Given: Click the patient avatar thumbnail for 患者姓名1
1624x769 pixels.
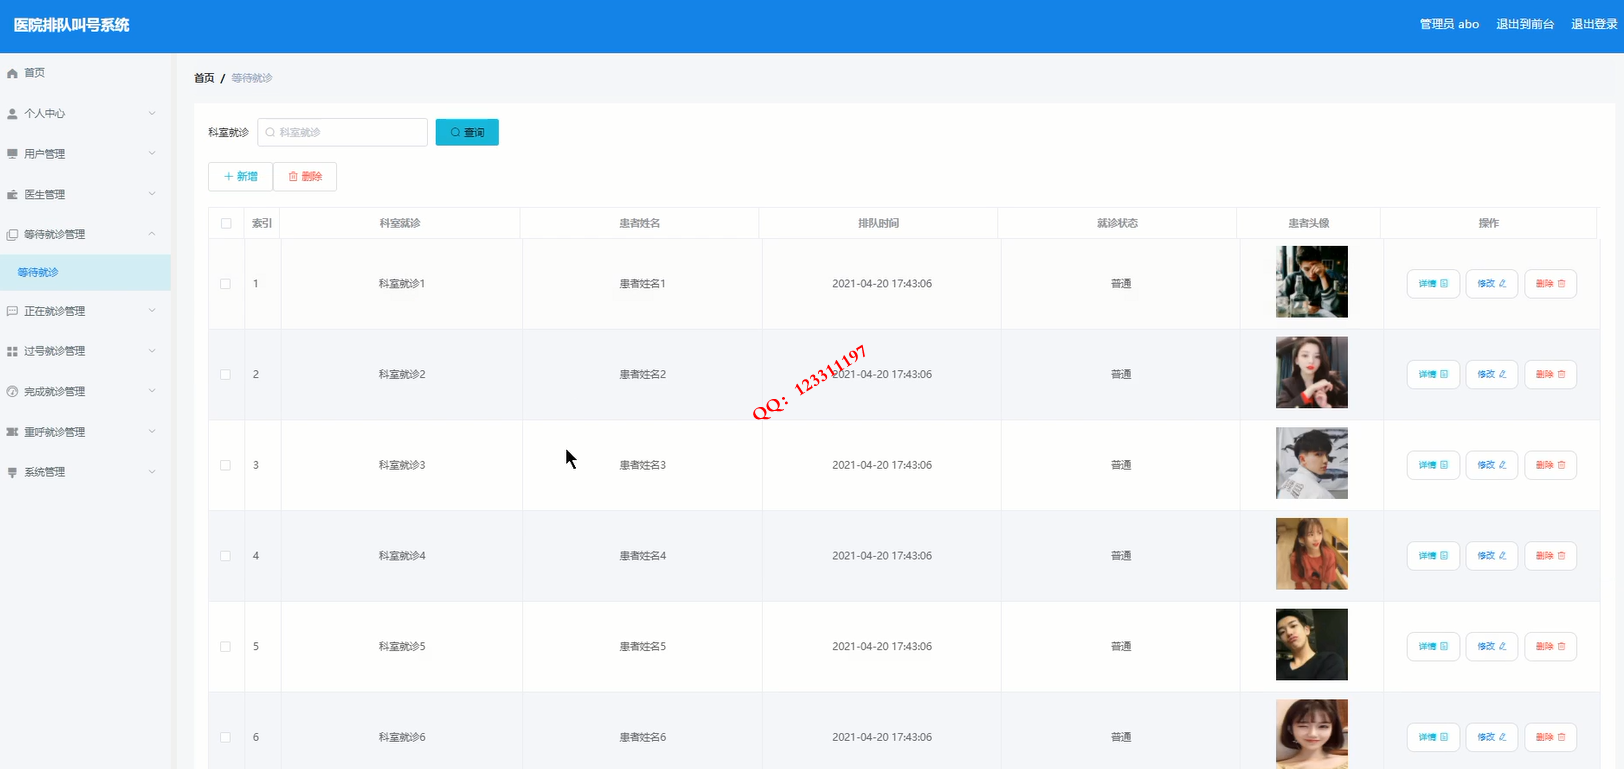Looking at the screenshot, I should 1312,282.
